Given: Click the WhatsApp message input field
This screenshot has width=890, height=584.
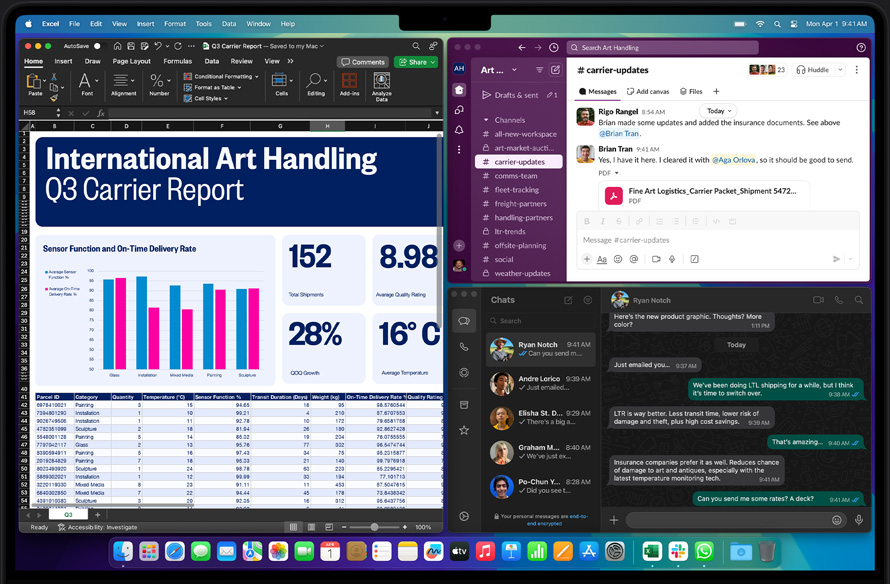Looking at the screenshot, I should (735, 519).
